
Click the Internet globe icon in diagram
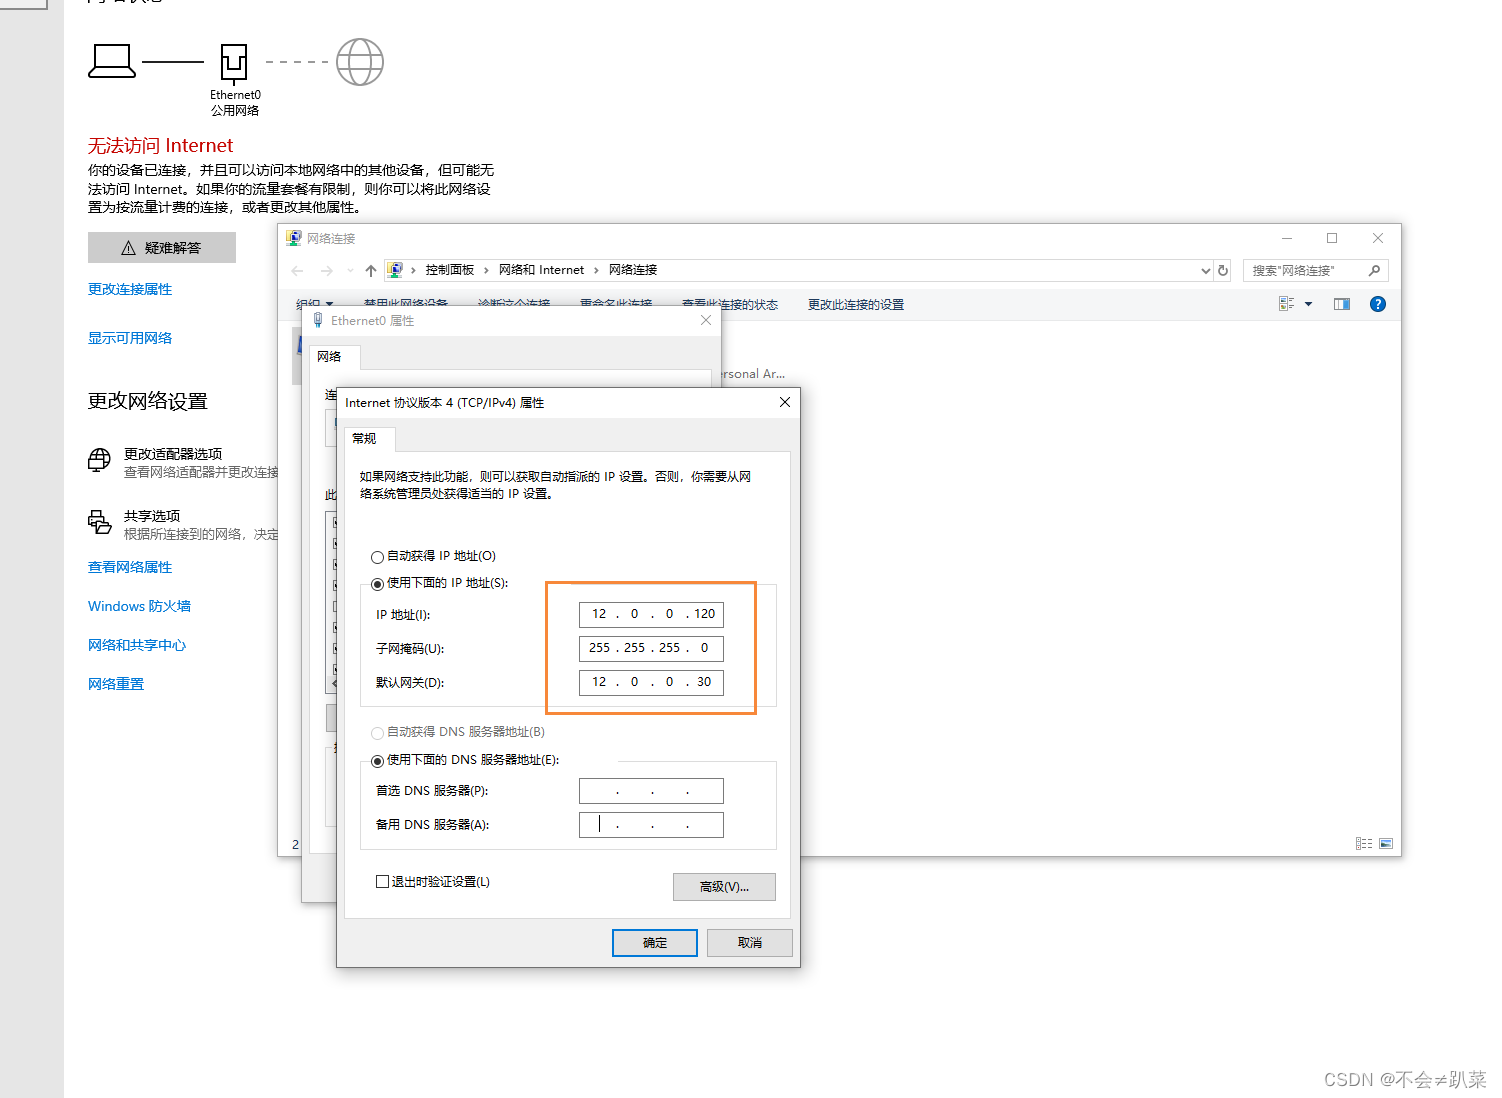point(360,62)
